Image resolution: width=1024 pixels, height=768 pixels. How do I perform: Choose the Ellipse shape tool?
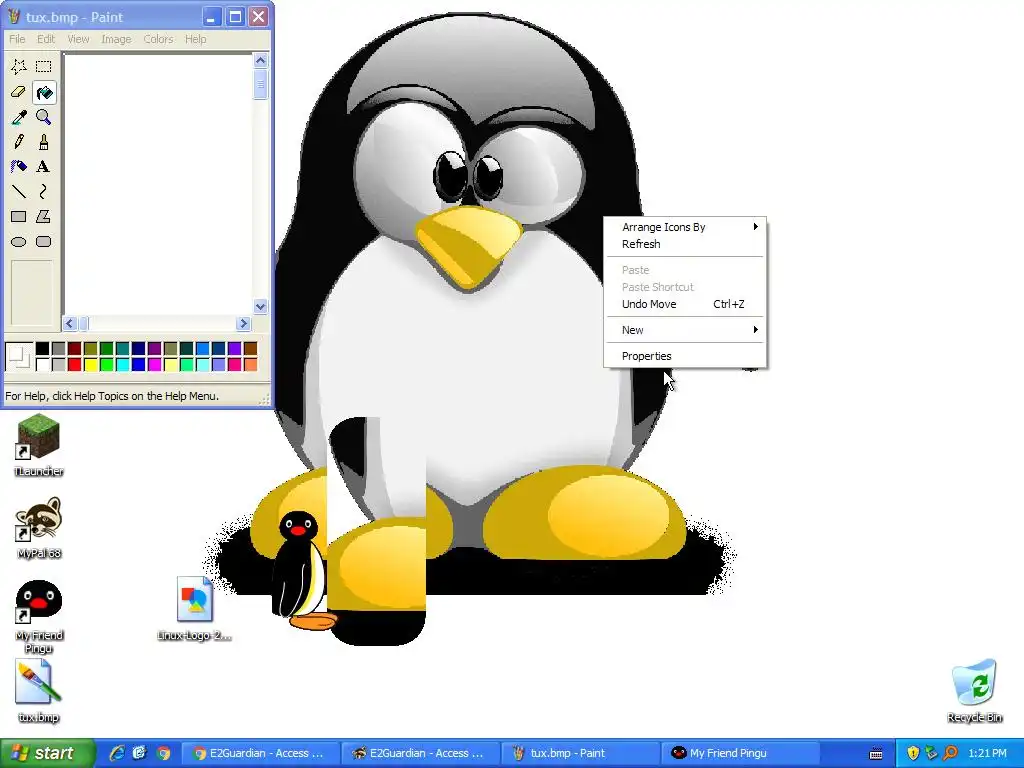pyautogui.click(x=19, y=242)
